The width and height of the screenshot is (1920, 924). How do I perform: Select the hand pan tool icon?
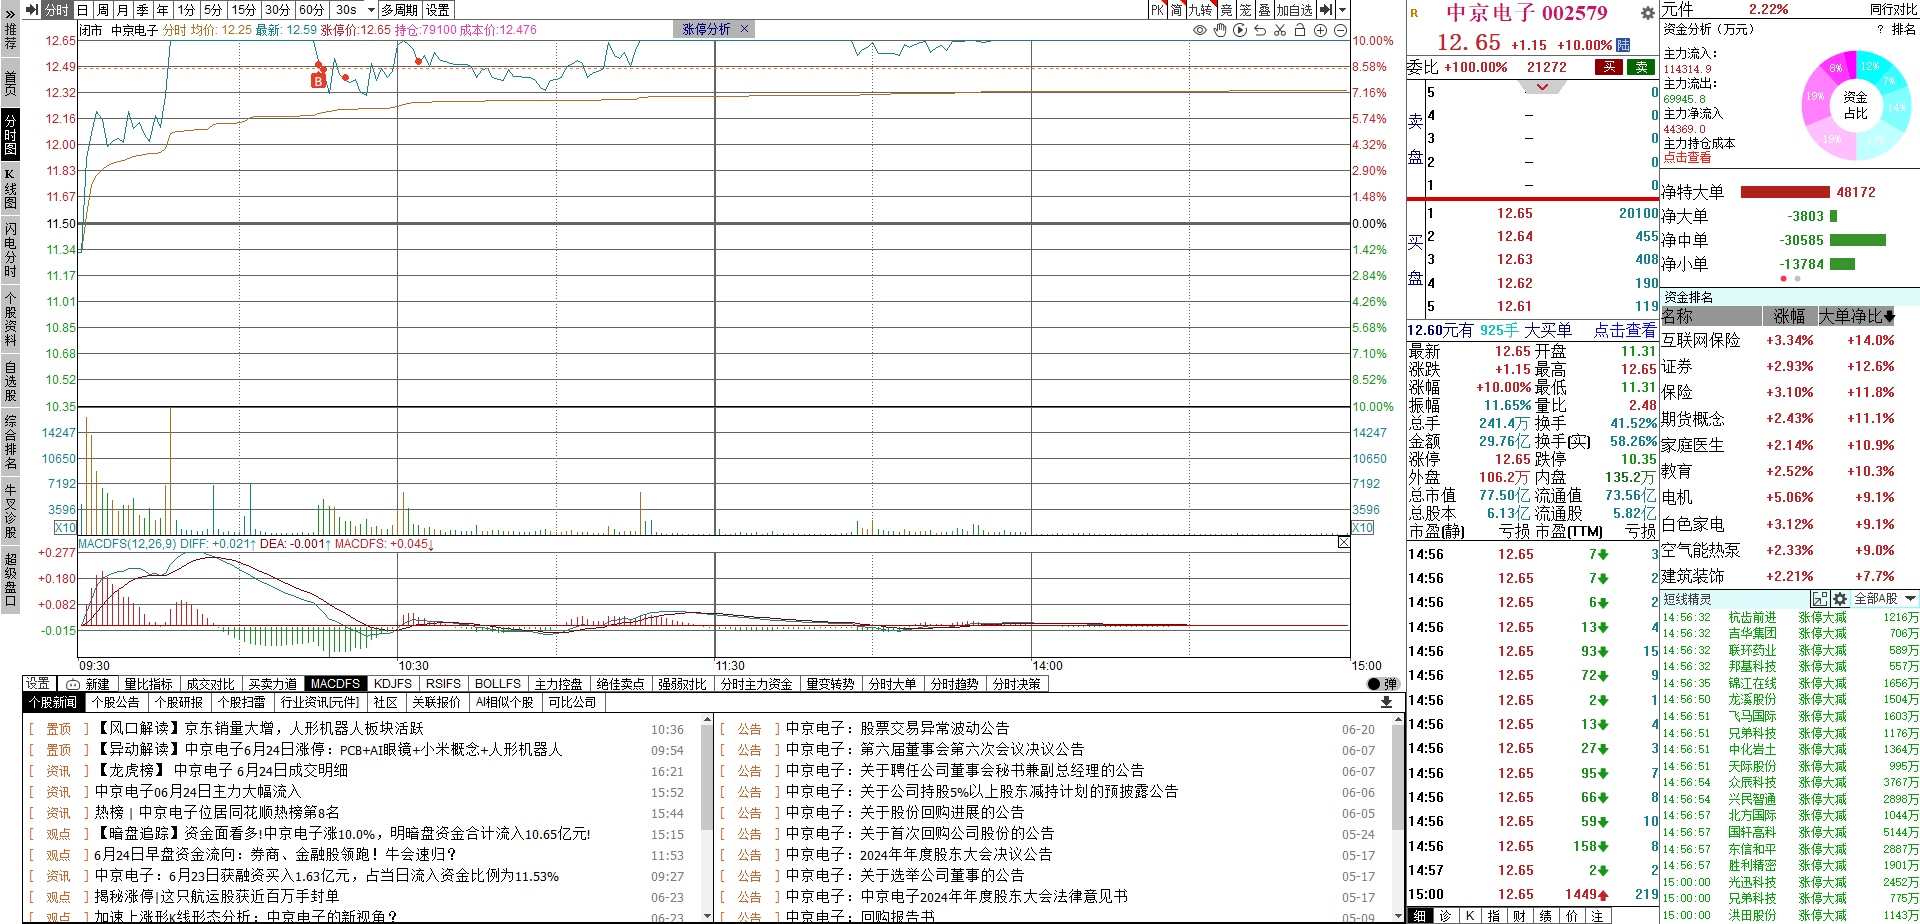pos(1220,30)
